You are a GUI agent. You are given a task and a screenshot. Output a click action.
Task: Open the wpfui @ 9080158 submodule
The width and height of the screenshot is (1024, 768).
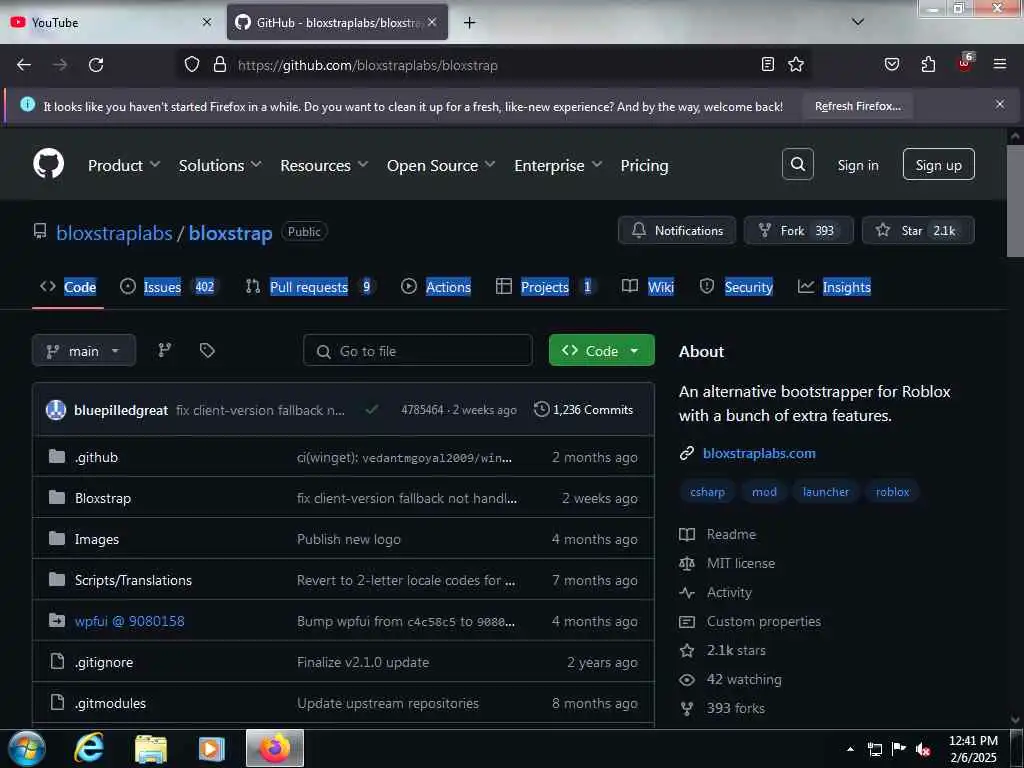[x=129, y=621]
